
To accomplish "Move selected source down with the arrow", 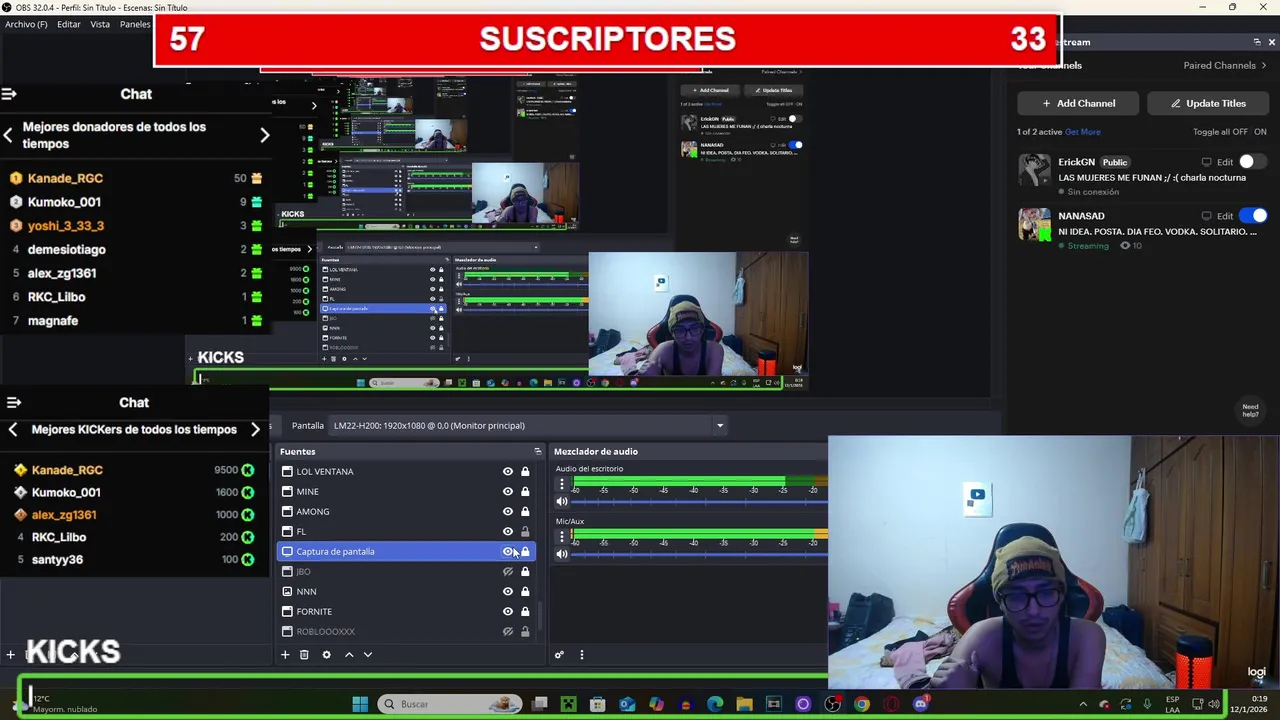I will 368,655.
